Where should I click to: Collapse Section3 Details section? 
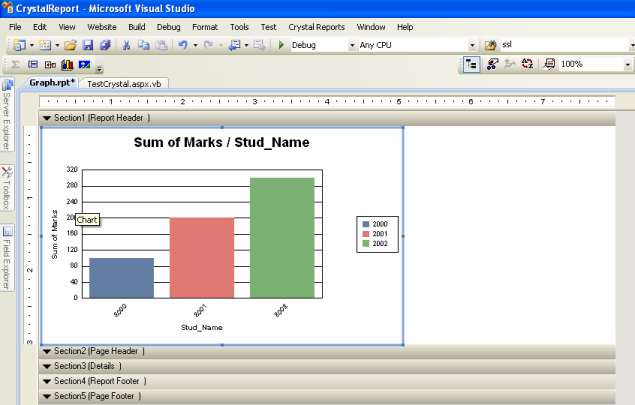pos(46,366)
